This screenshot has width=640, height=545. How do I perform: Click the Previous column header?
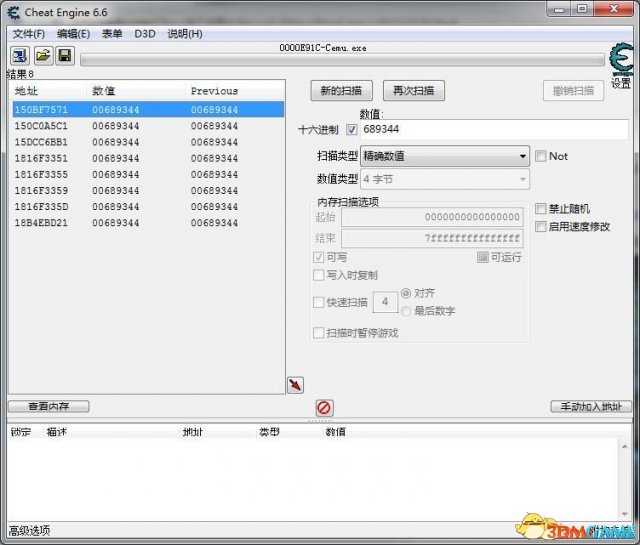[235, 91]
